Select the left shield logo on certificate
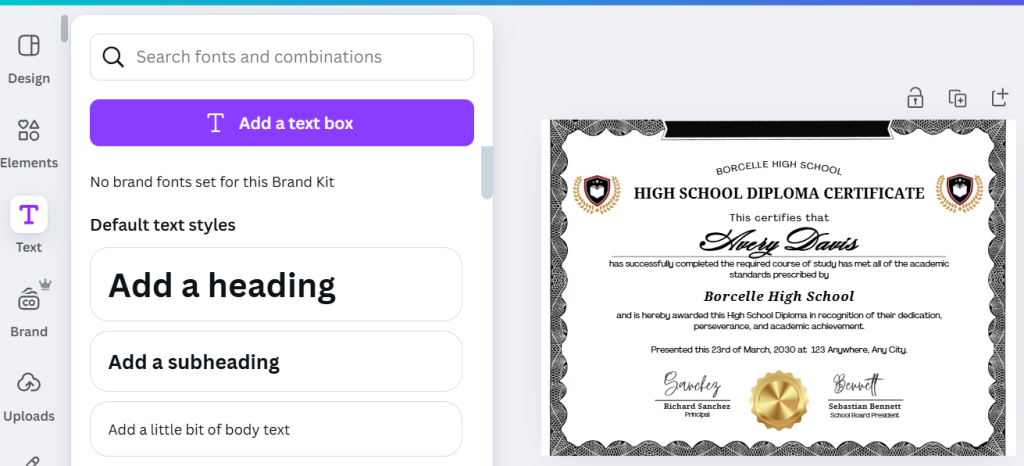Image resolution: width=1024 pixels, height=466 pixels. (x=596, y=192)
